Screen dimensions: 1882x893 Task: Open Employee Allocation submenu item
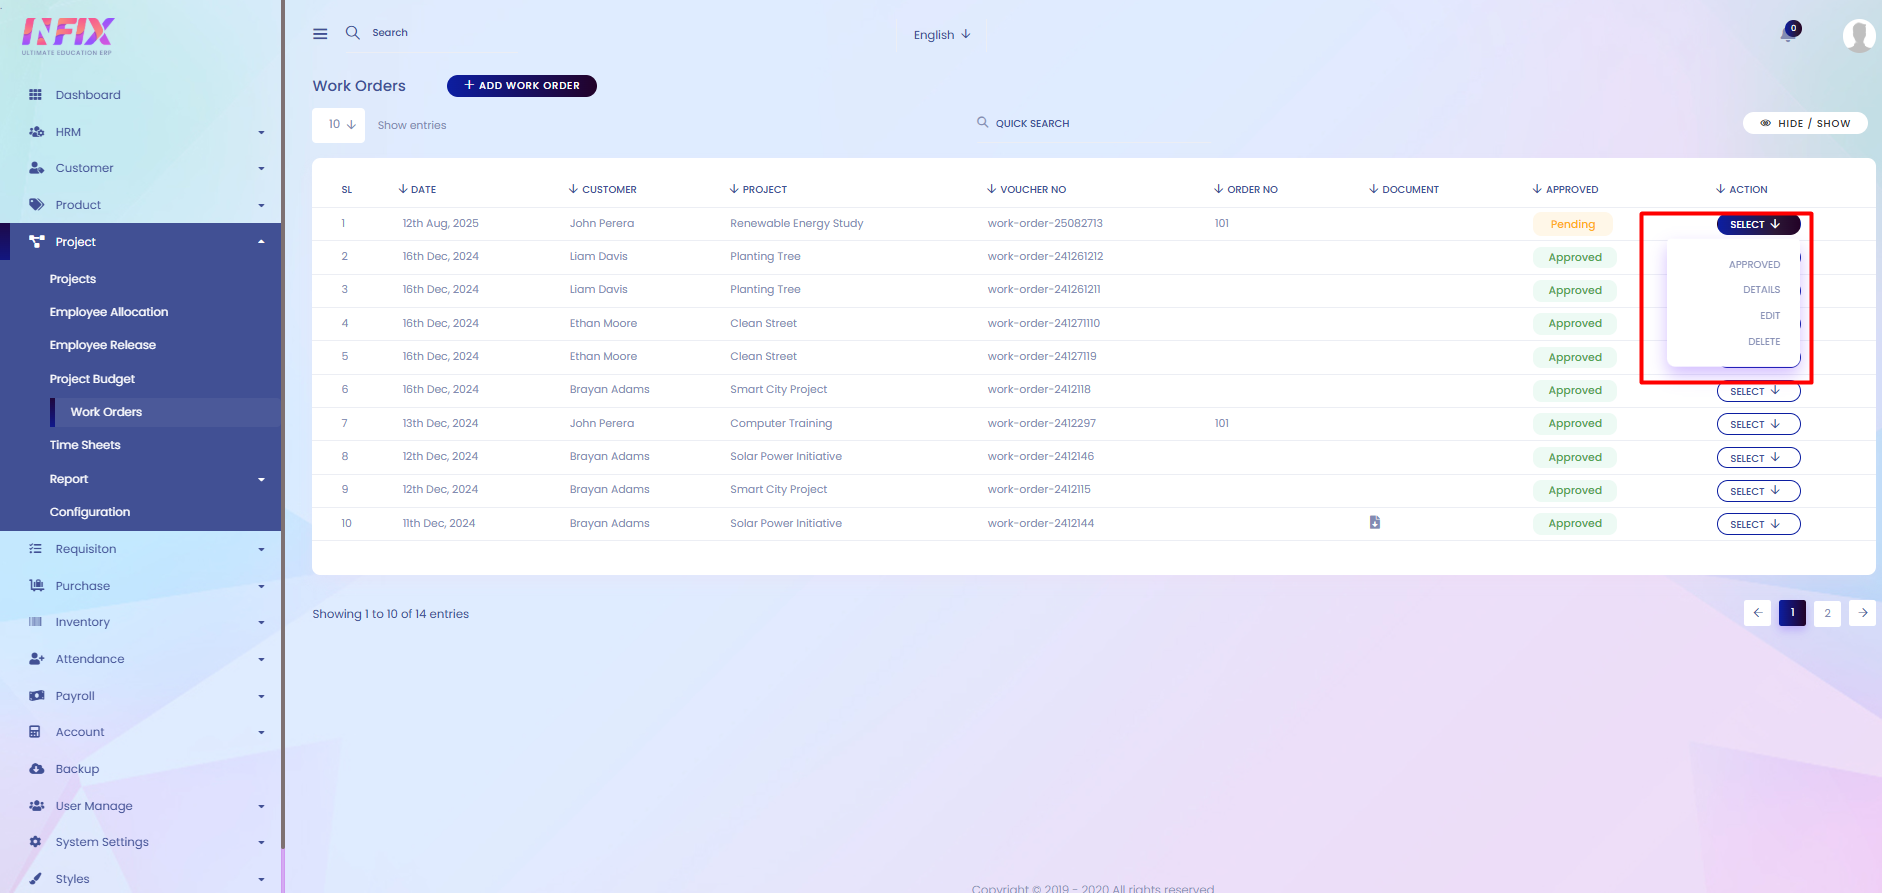pyautogui.click(x=109, y=312)
